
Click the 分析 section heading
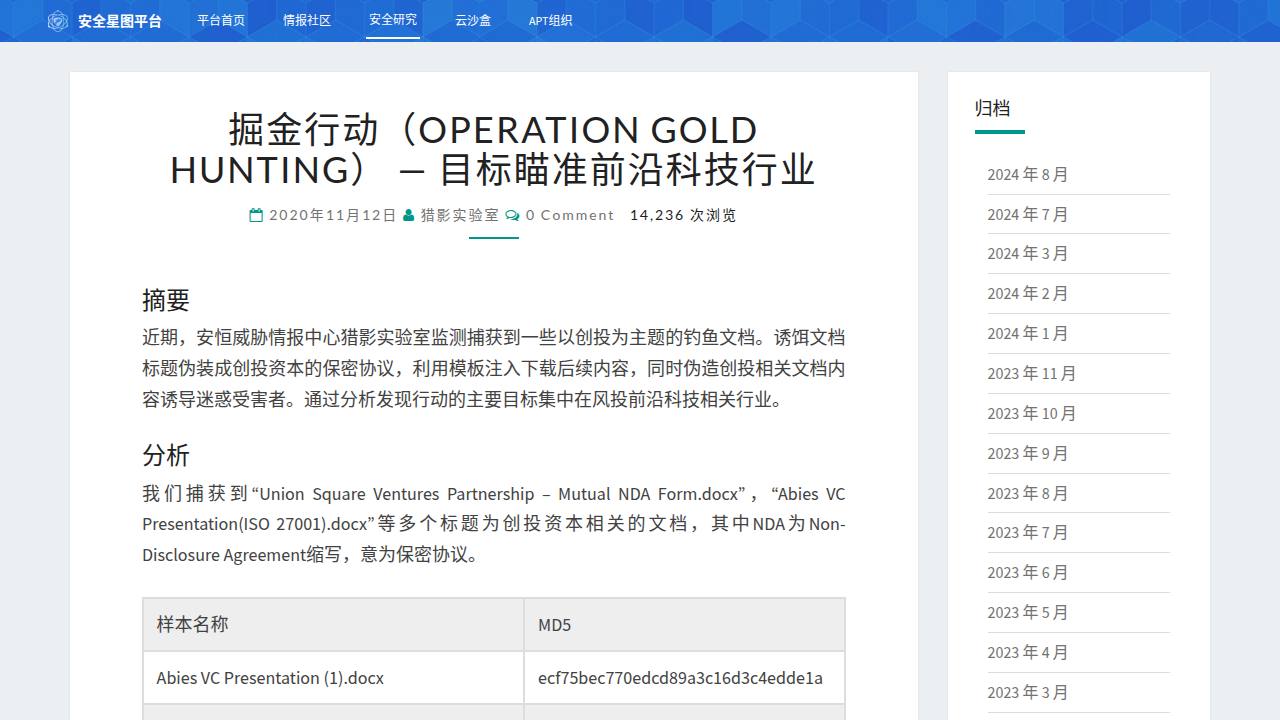166,455
